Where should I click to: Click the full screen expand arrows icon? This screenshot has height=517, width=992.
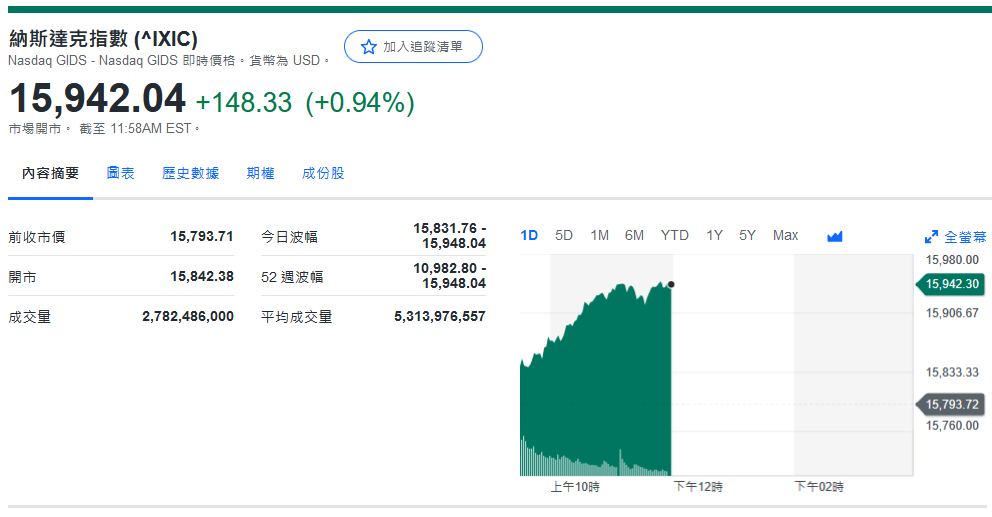[931, 237]
